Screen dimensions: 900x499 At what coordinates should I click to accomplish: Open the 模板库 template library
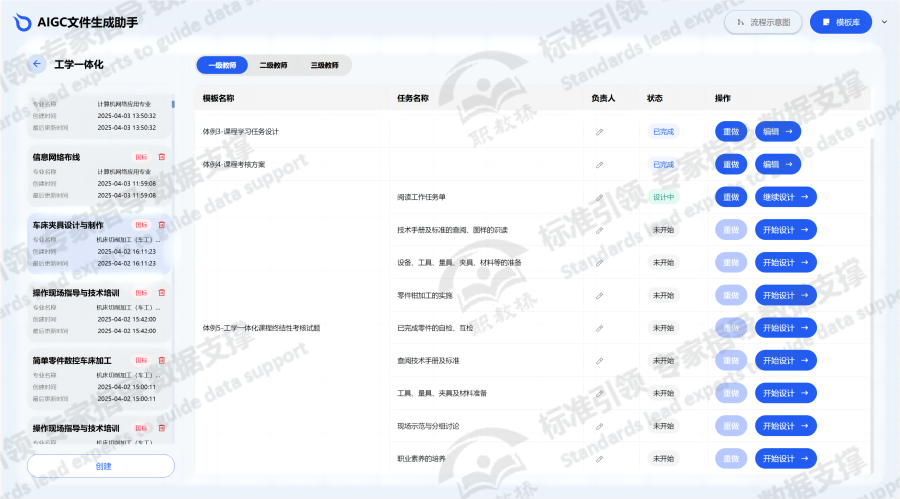840,22
